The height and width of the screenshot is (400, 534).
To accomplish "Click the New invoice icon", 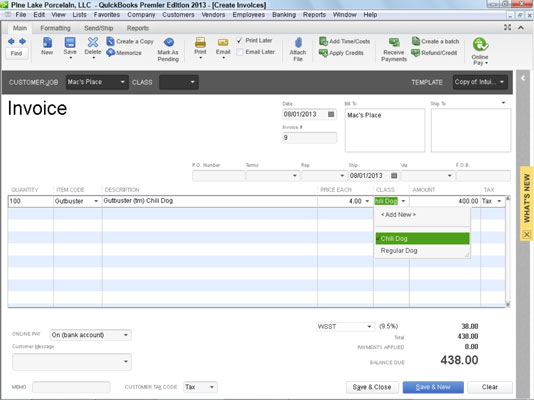I will point(47,43).
